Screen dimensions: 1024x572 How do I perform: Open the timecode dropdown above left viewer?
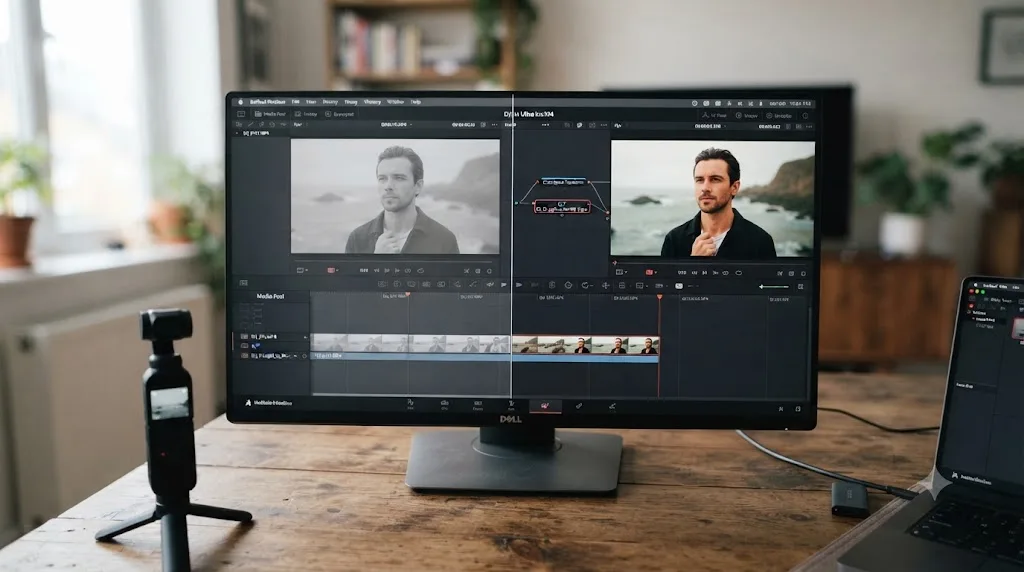pos(396,125)
